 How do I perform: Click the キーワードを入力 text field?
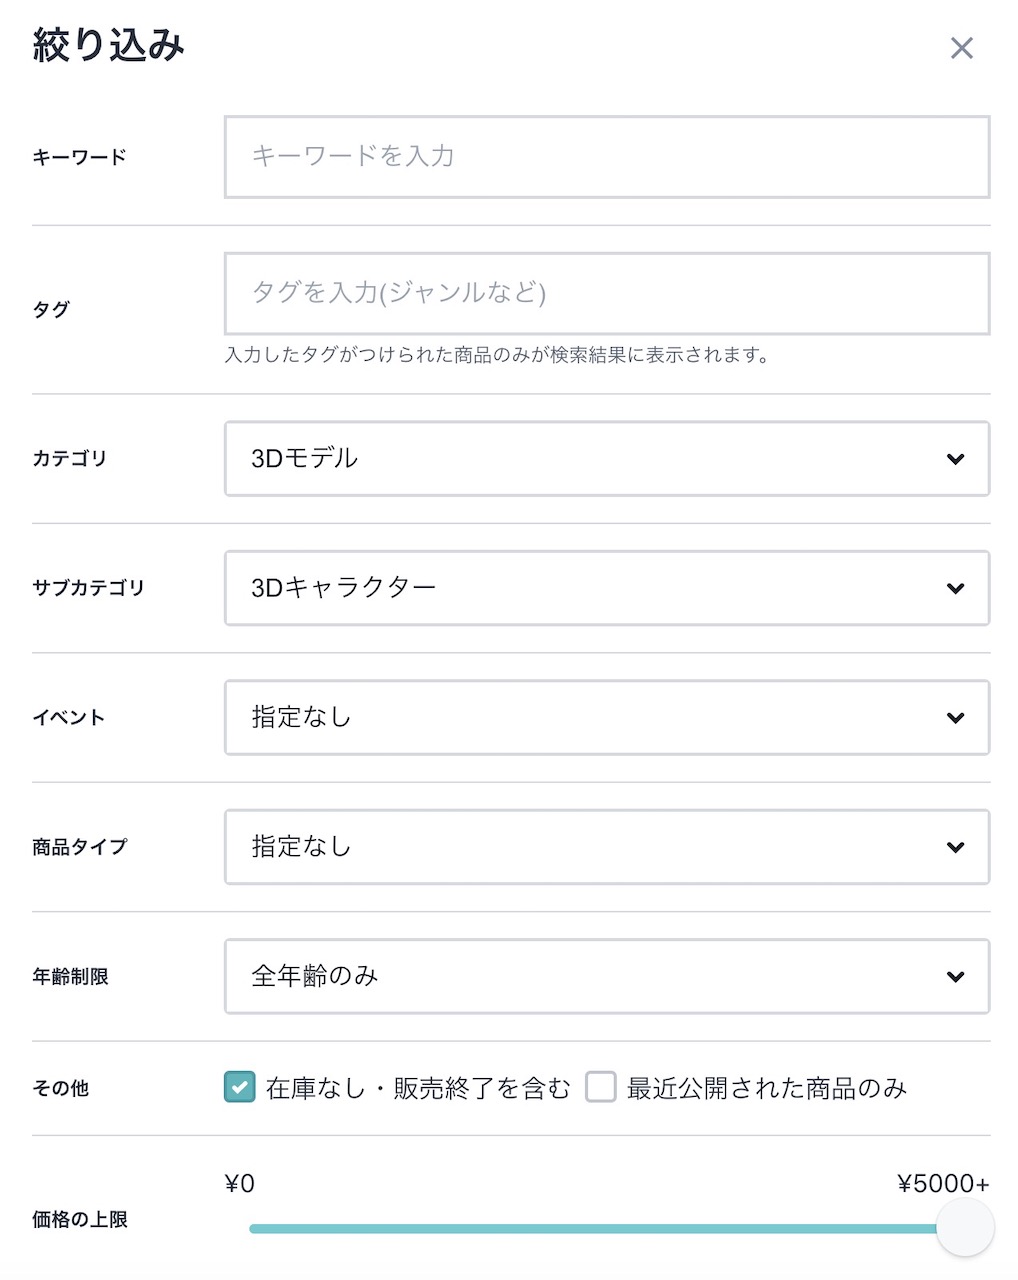(x=605, y=157)
